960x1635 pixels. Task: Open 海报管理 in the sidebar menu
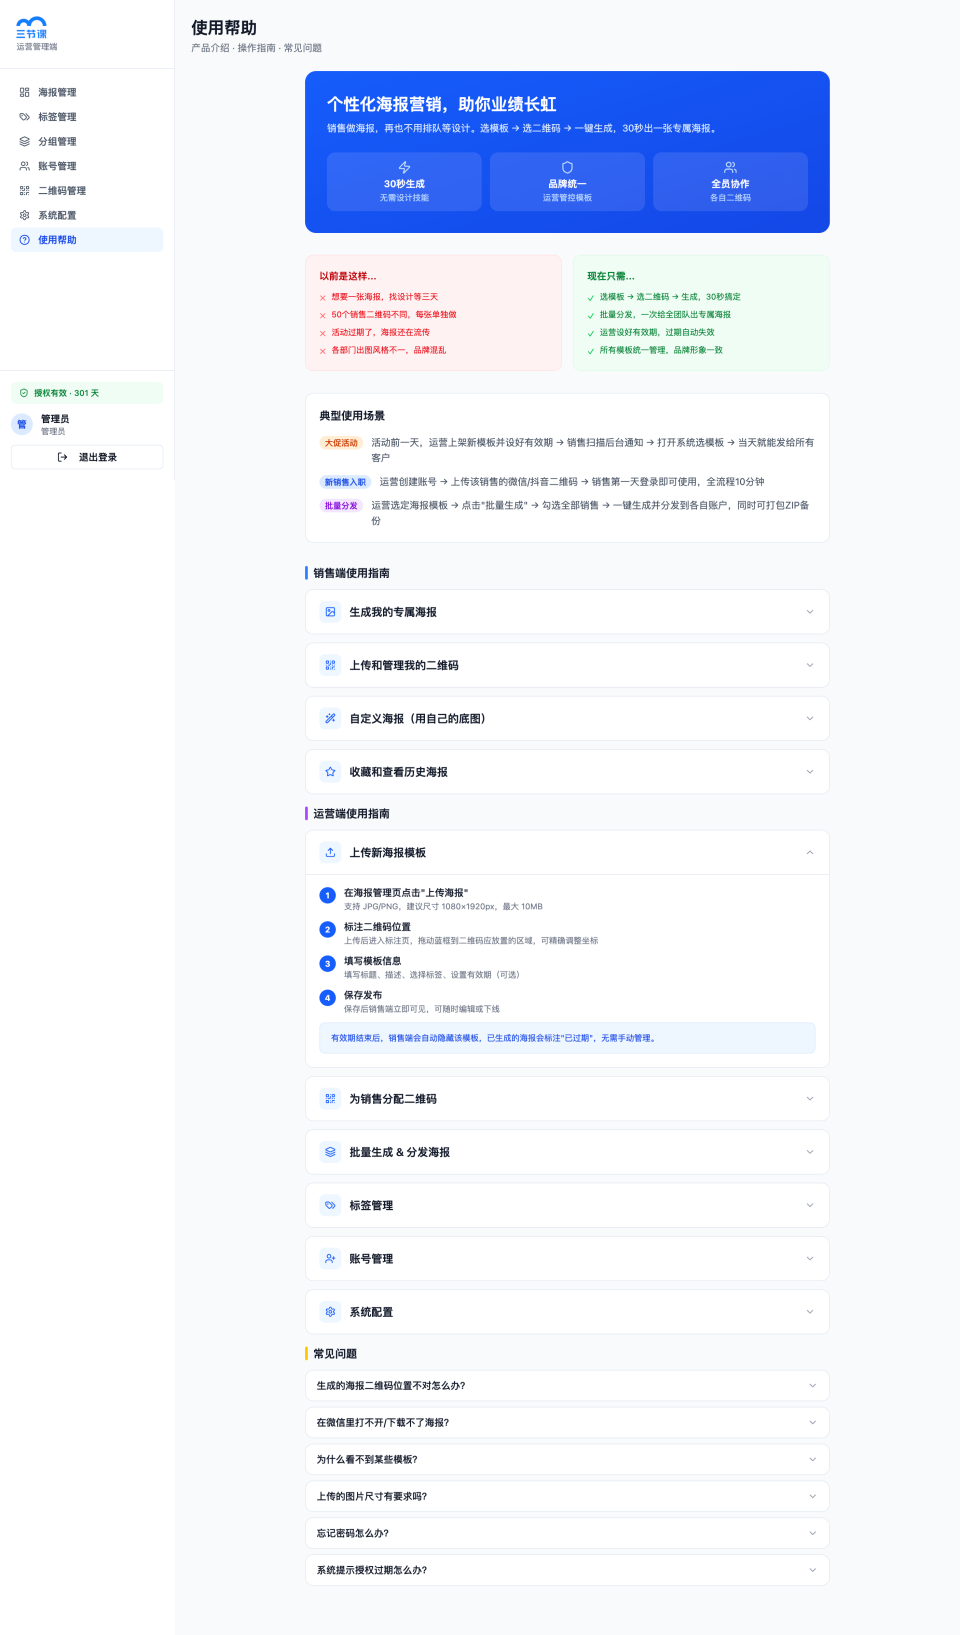click(x=87, y=92)
